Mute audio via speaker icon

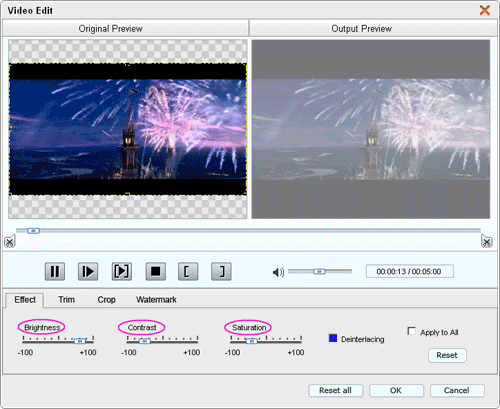coord(278,272)
